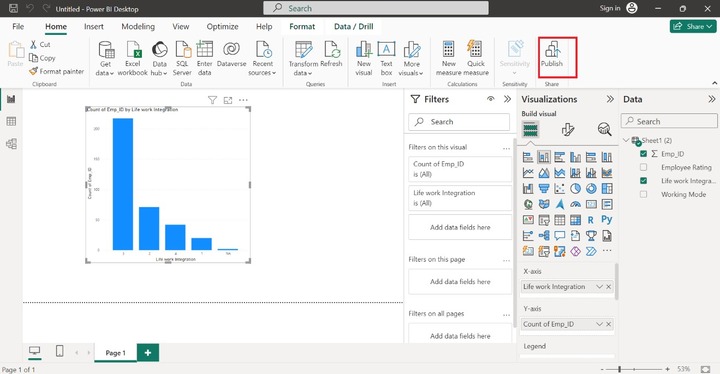Insert the Q&A visual

pos(559,236)
